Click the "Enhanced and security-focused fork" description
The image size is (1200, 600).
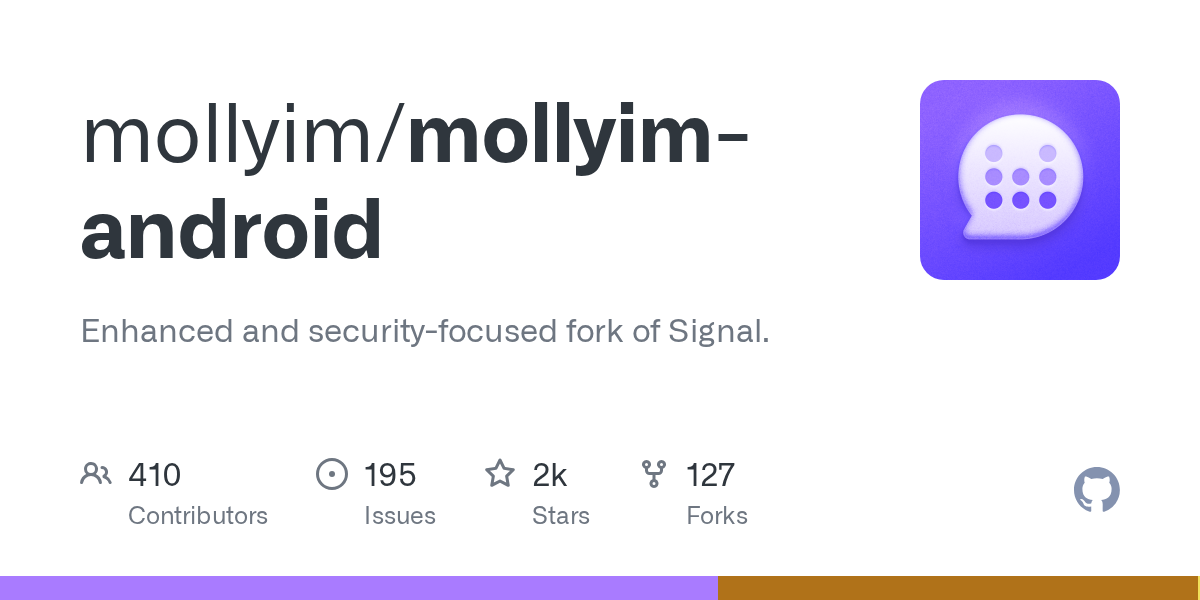click(x=425, y=331)
